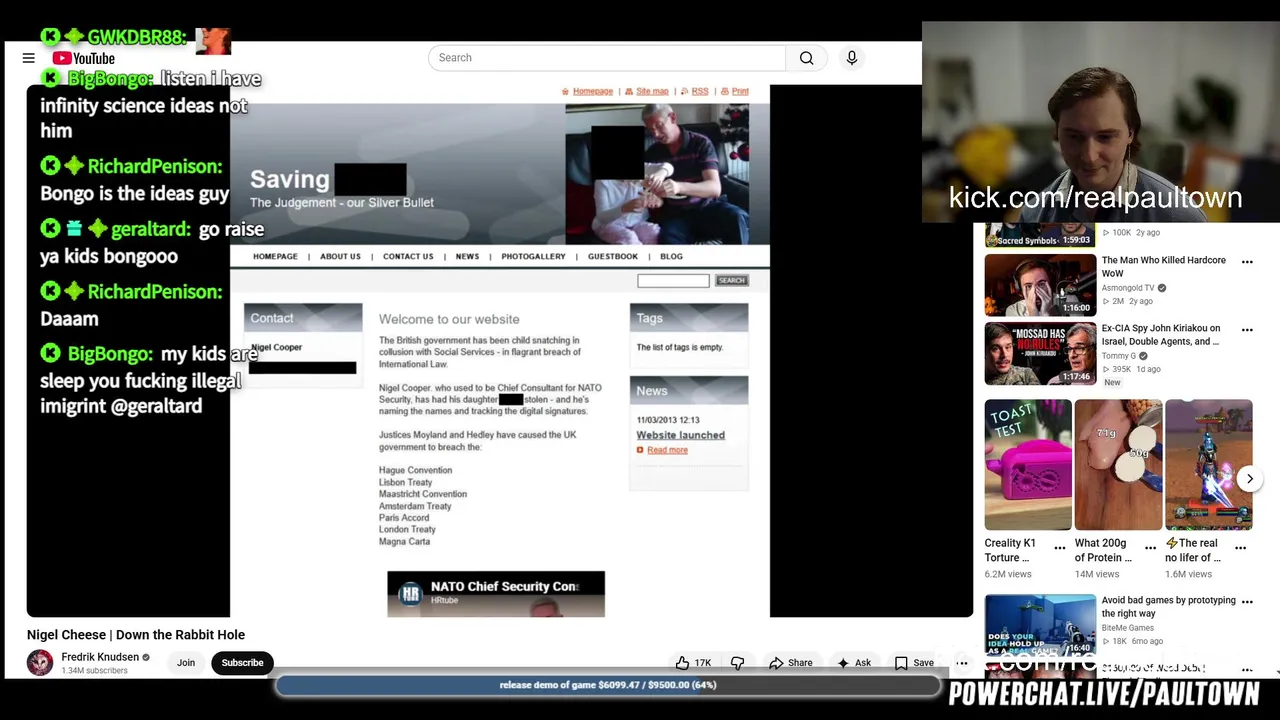
Task: Play What 200g of Protein short
Action: point(1118,465)
